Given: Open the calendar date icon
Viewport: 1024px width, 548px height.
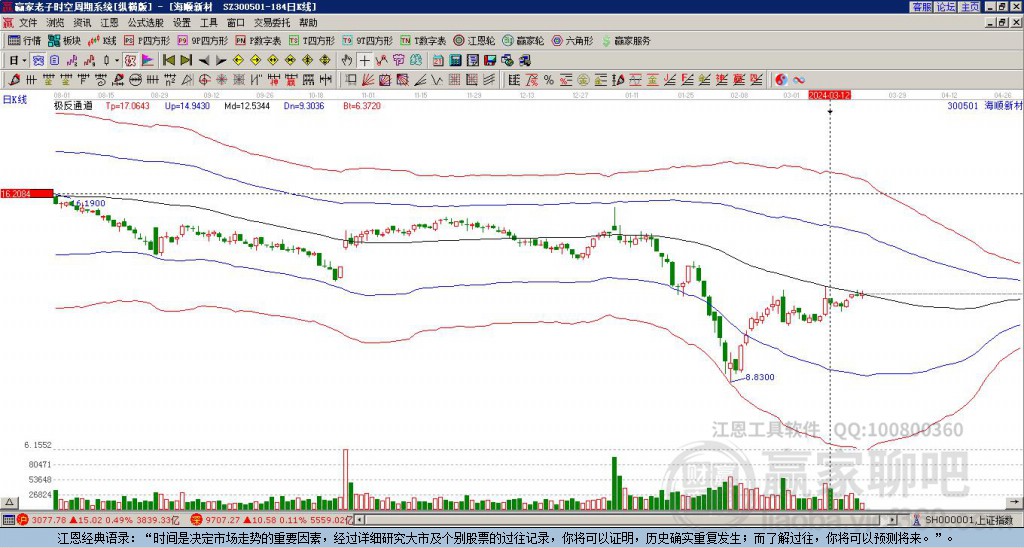Looking at the screenshot, I should click(438, 61).
